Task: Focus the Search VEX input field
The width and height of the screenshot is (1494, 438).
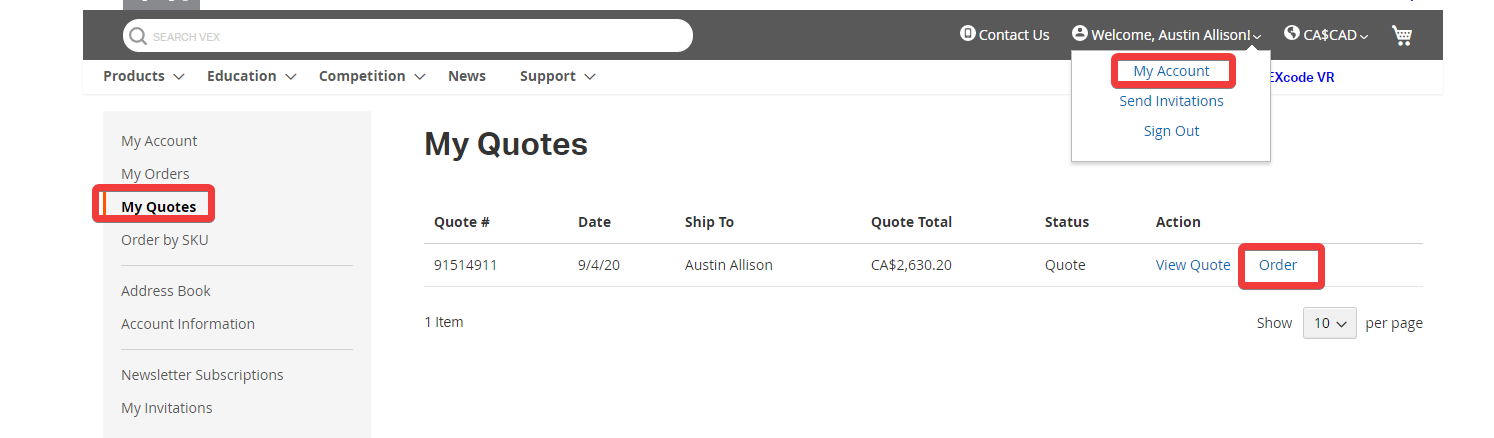Action: tap(420, 36)
